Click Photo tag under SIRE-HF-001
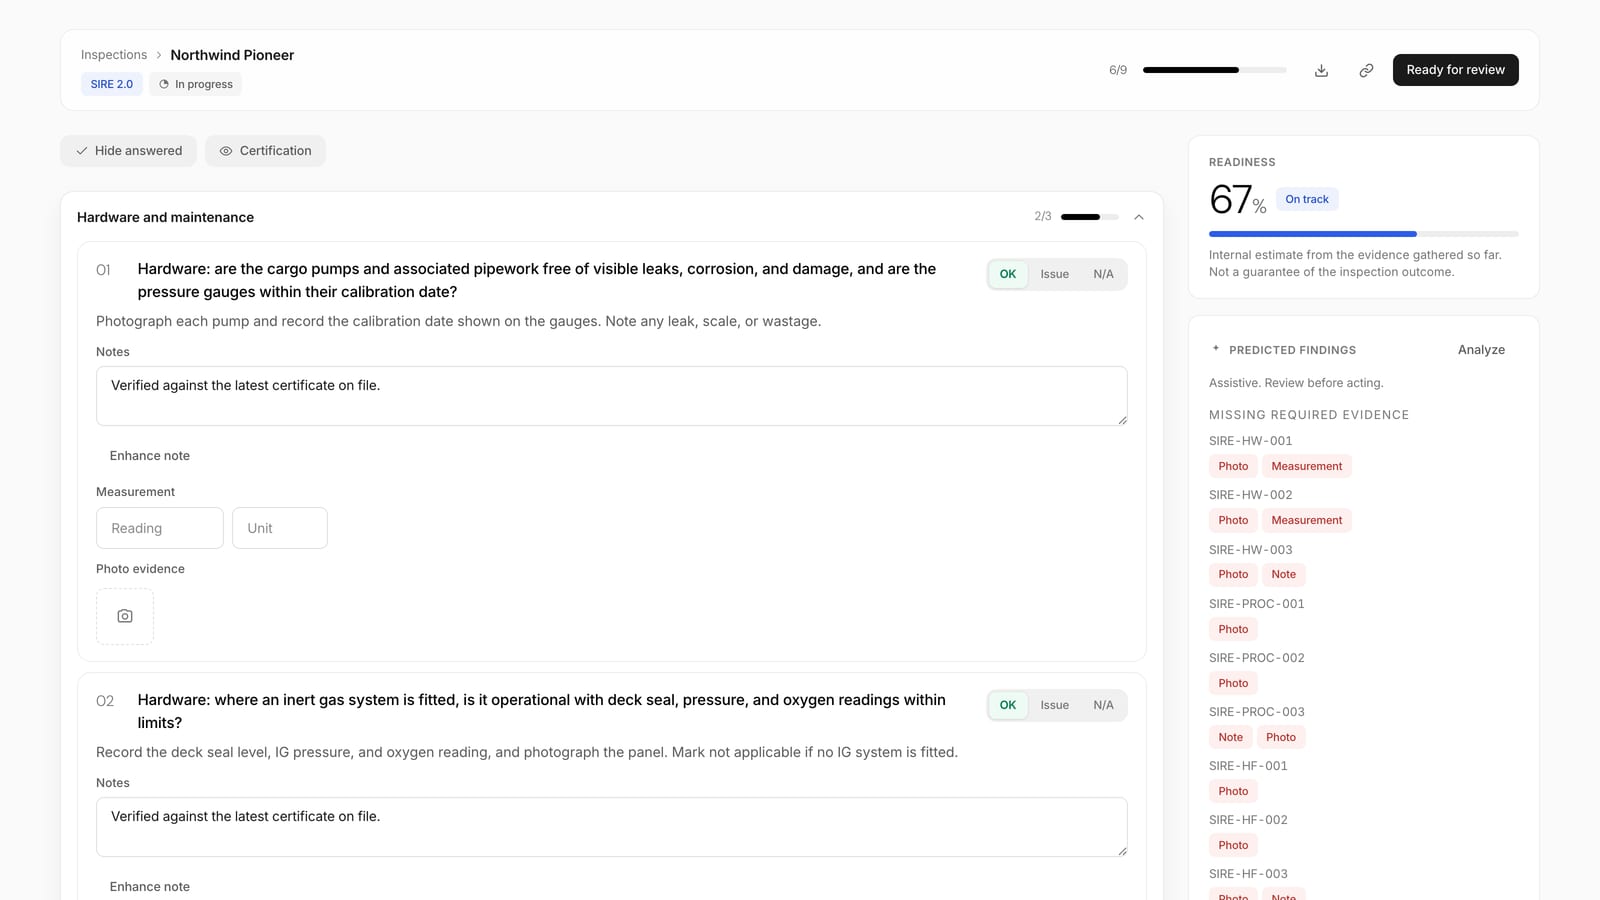The width and height of the screenshot is (1600, 900). [1233, 791]
